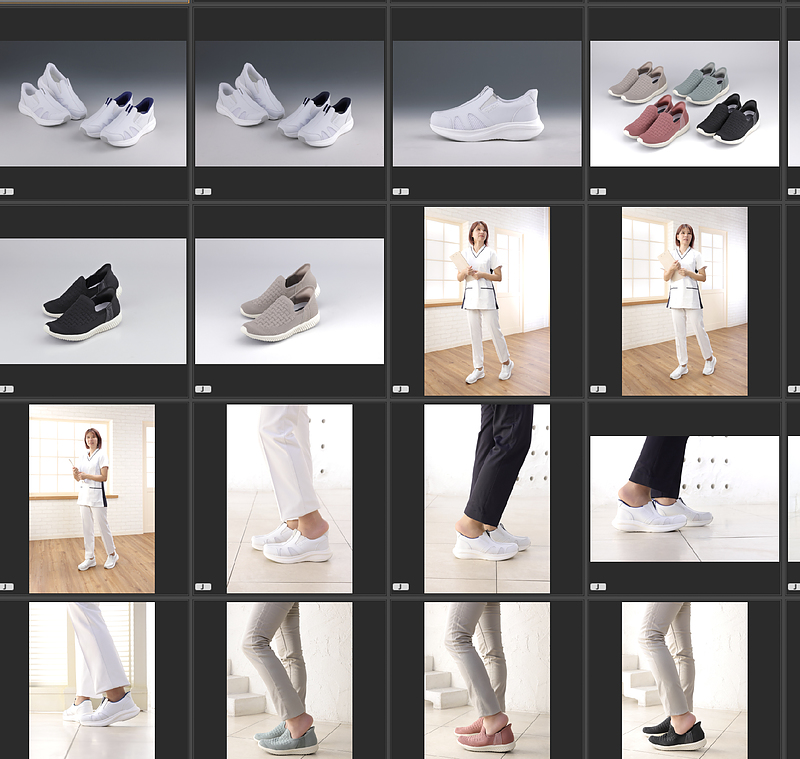Select the thumbnail with four colored shoe pairs
800x759 pixels.
[x=684, y=103]
